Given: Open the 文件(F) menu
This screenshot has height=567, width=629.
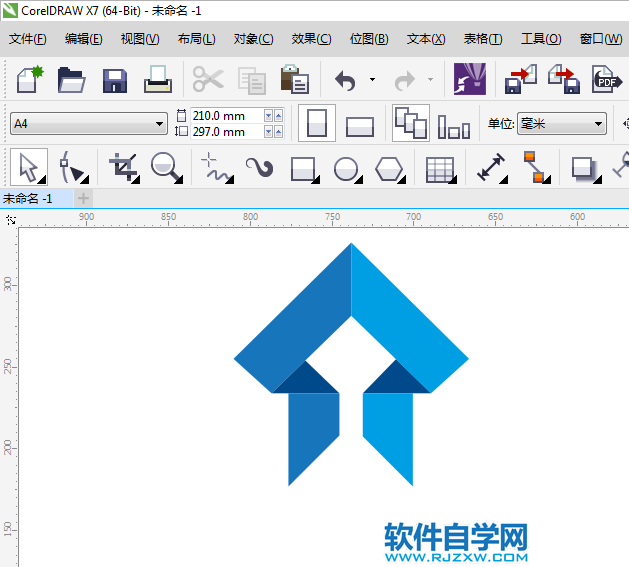Looking at the screenshot, I should point(28,39).
